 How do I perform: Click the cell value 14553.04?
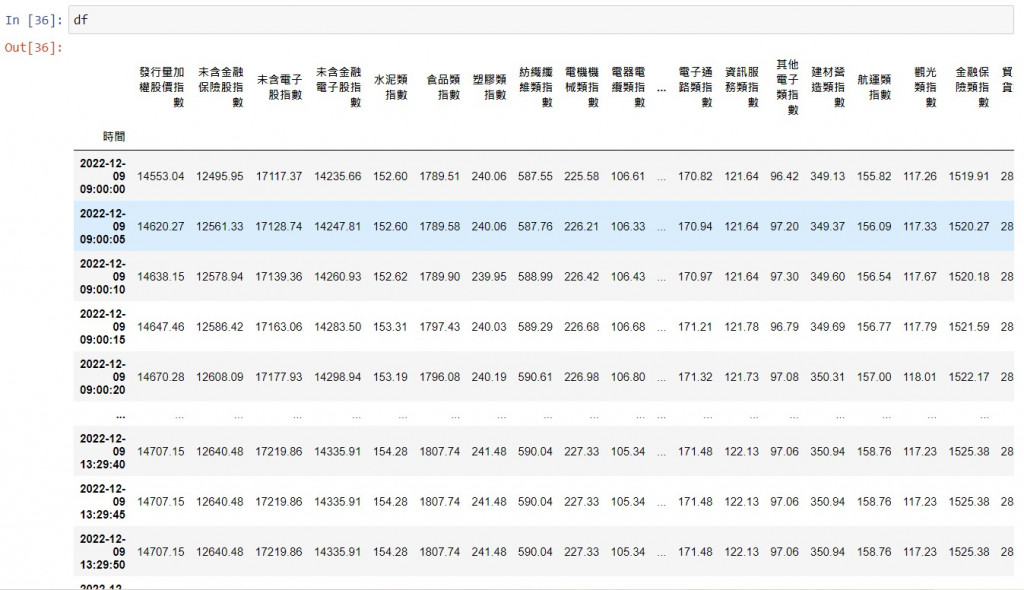click(x=161, y=176)
